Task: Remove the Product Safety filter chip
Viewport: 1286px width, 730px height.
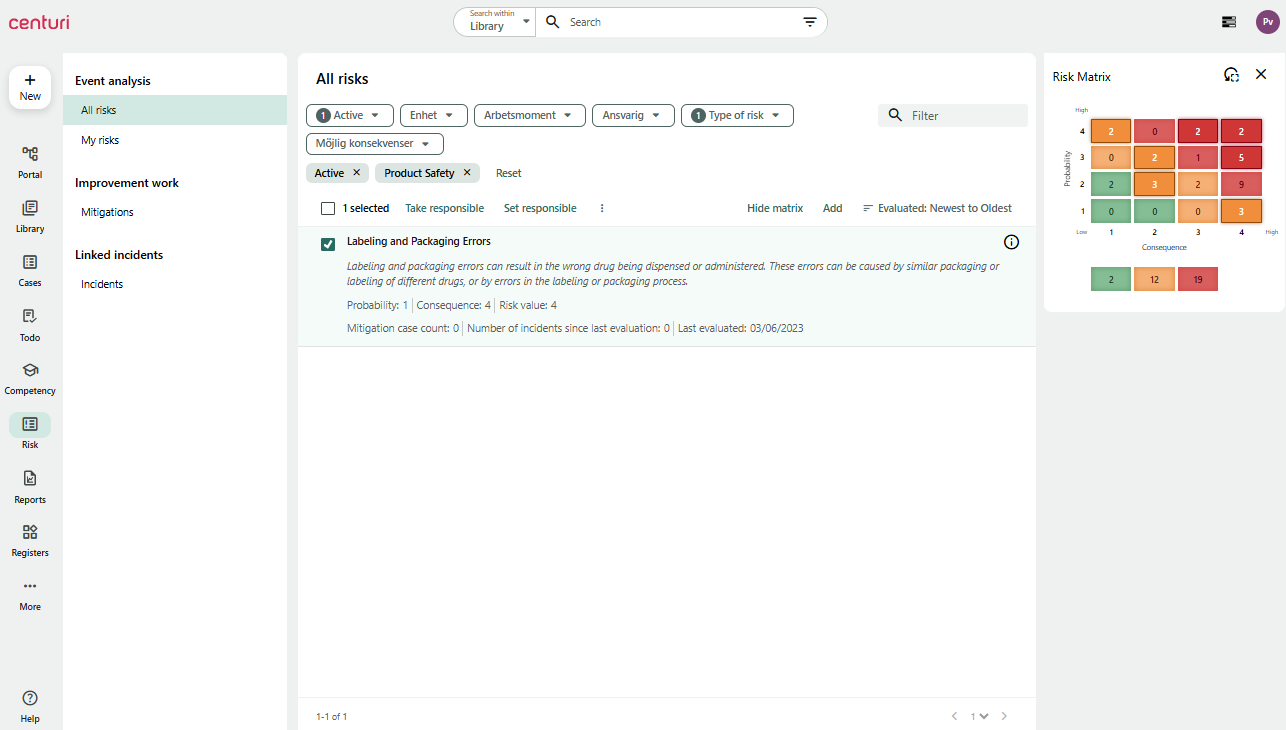Action: point(467,173)
